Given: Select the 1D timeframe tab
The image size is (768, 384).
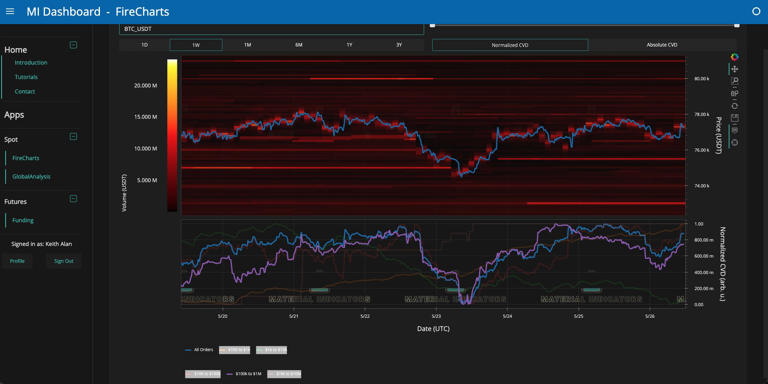Looking at the screenshot, I should click(144, 45).
